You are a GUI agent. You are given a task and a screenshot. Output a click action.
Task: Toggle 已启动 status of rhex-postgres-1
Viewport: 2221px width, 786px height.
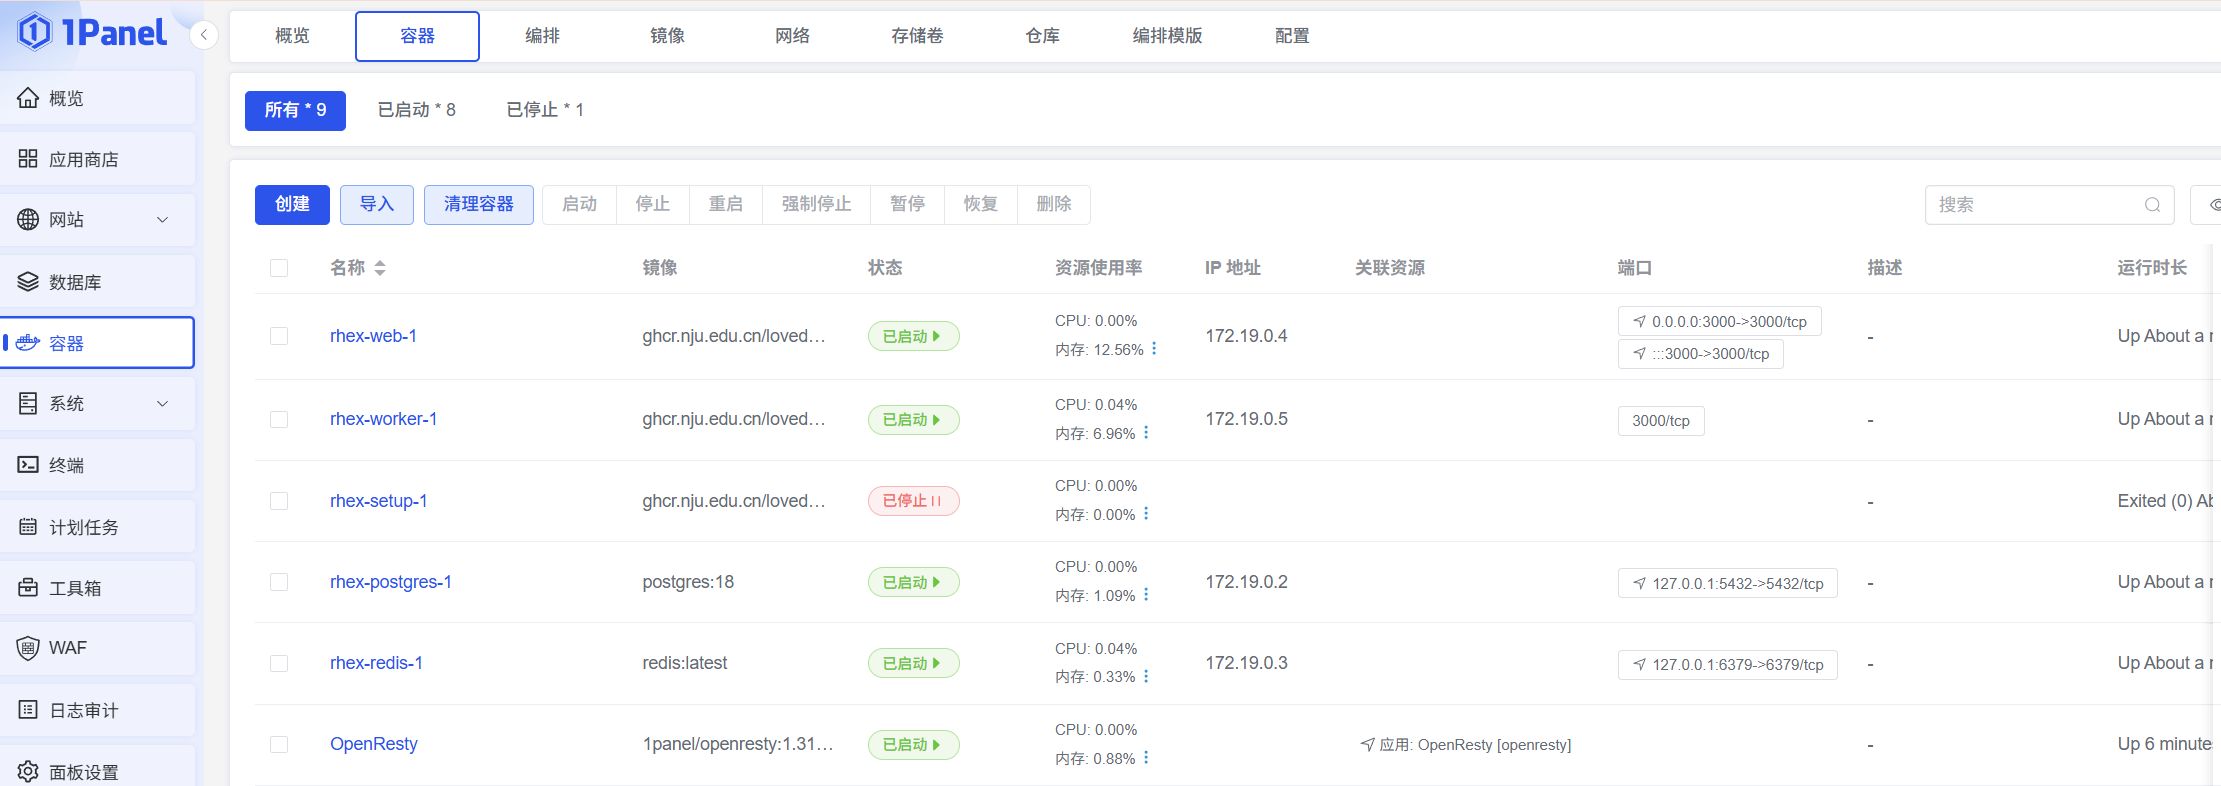coord(913,582)
